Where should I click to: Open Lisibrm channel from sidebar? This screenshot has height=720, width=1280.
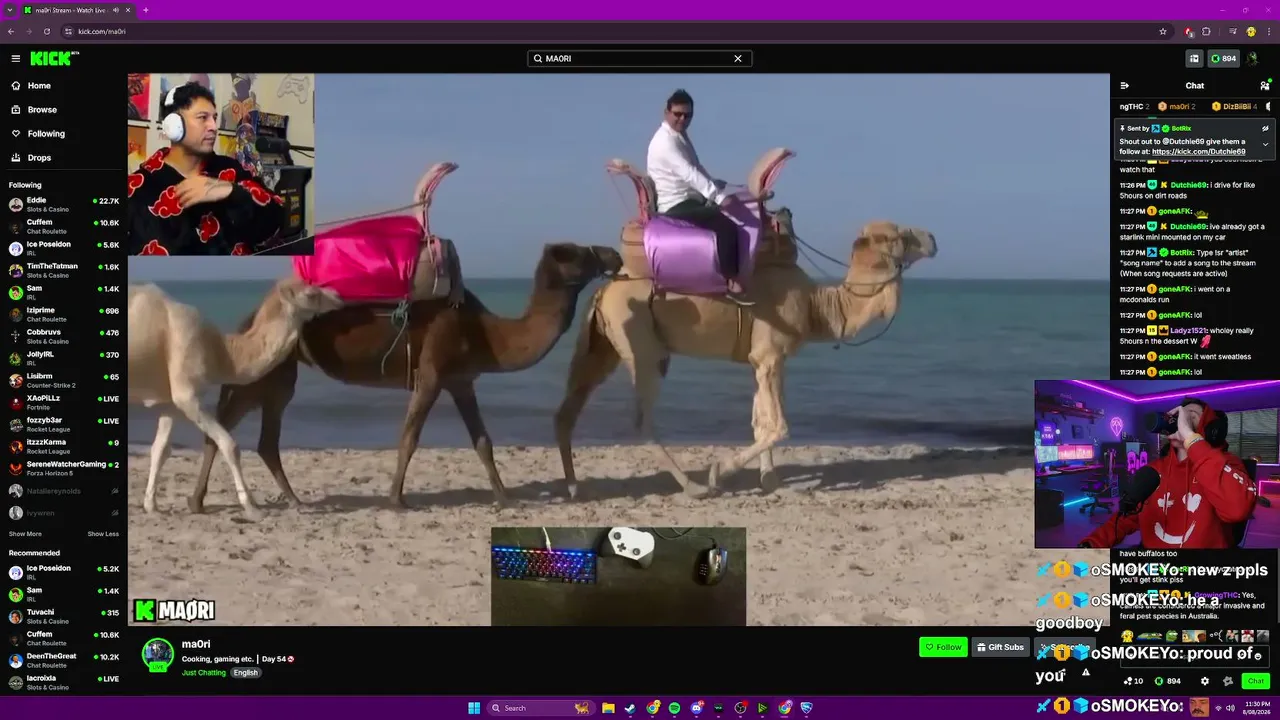pyautogui.click(x=64, y=380)
